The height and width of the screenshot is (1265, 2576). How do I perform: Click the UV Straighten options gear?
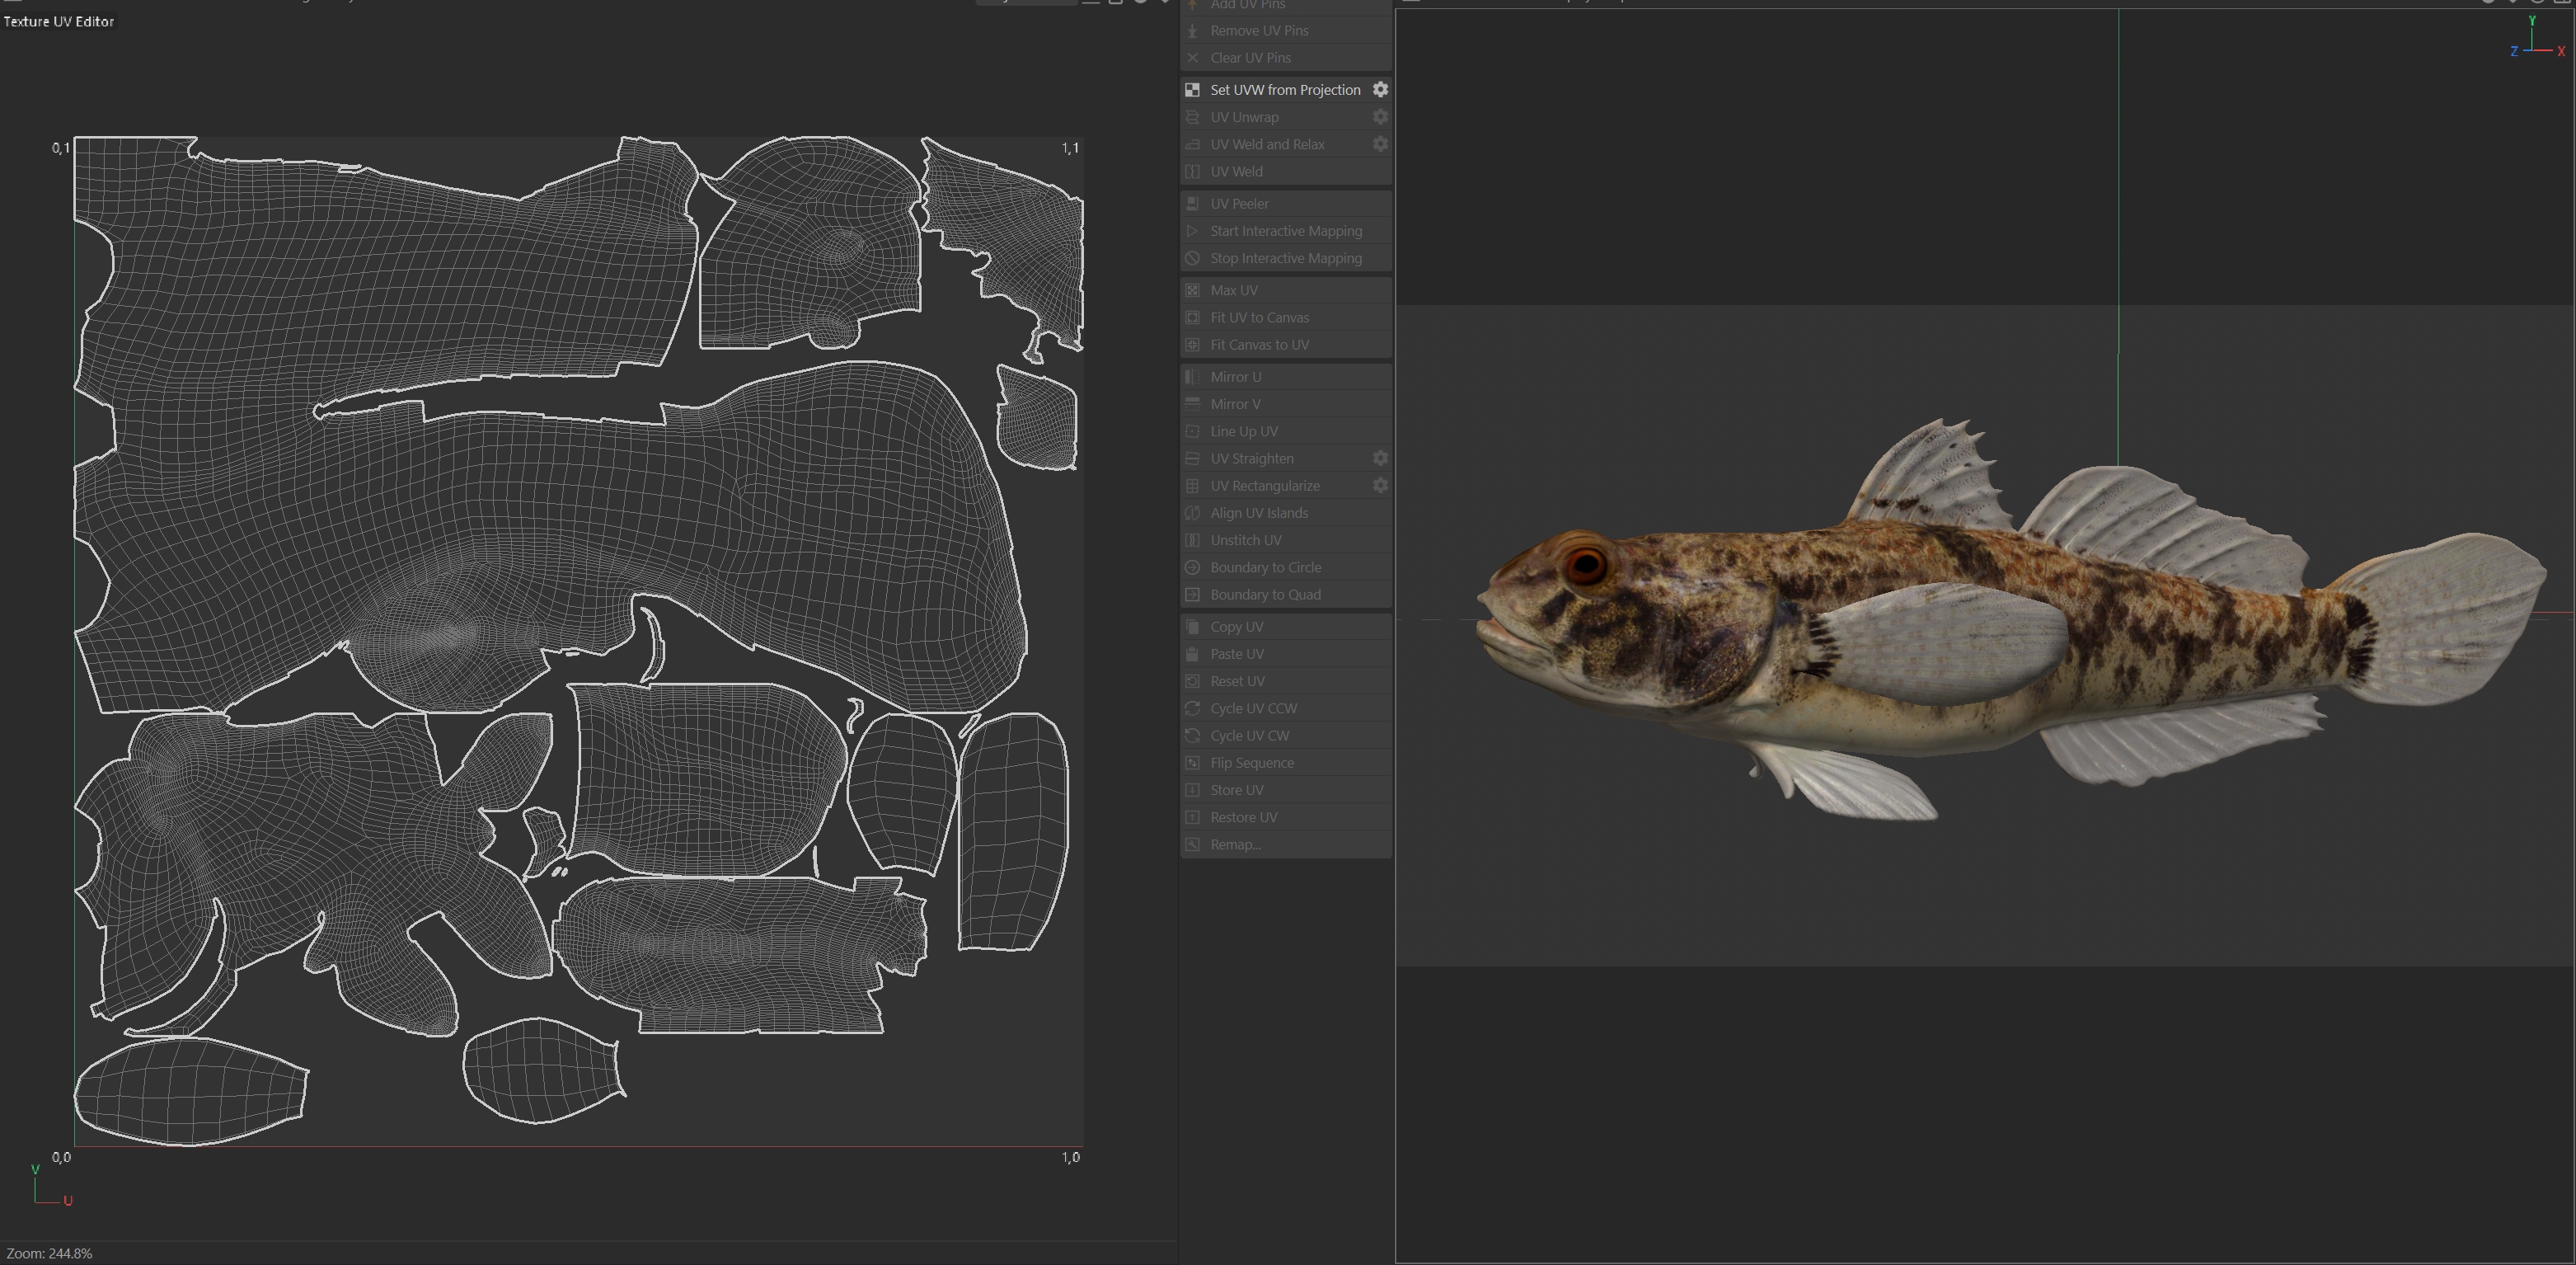click(x=1380, y=458)
